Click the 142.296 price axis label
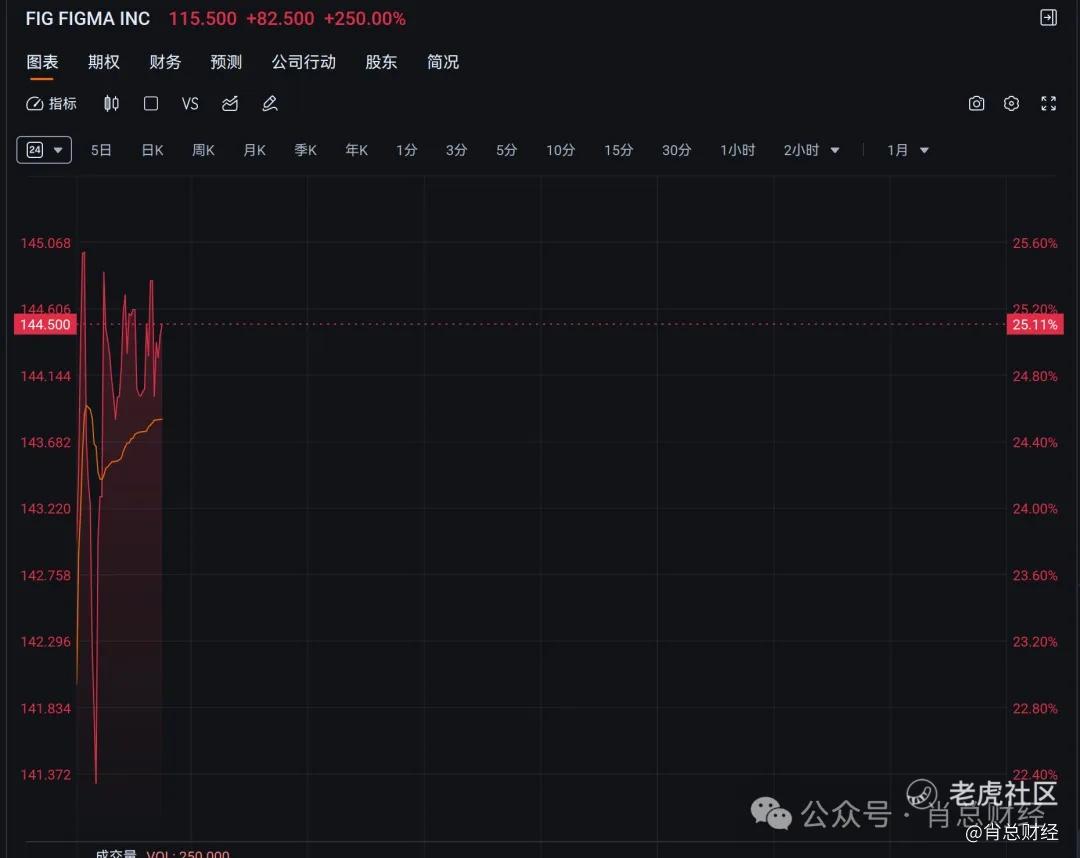 click(x=45, y=641)
